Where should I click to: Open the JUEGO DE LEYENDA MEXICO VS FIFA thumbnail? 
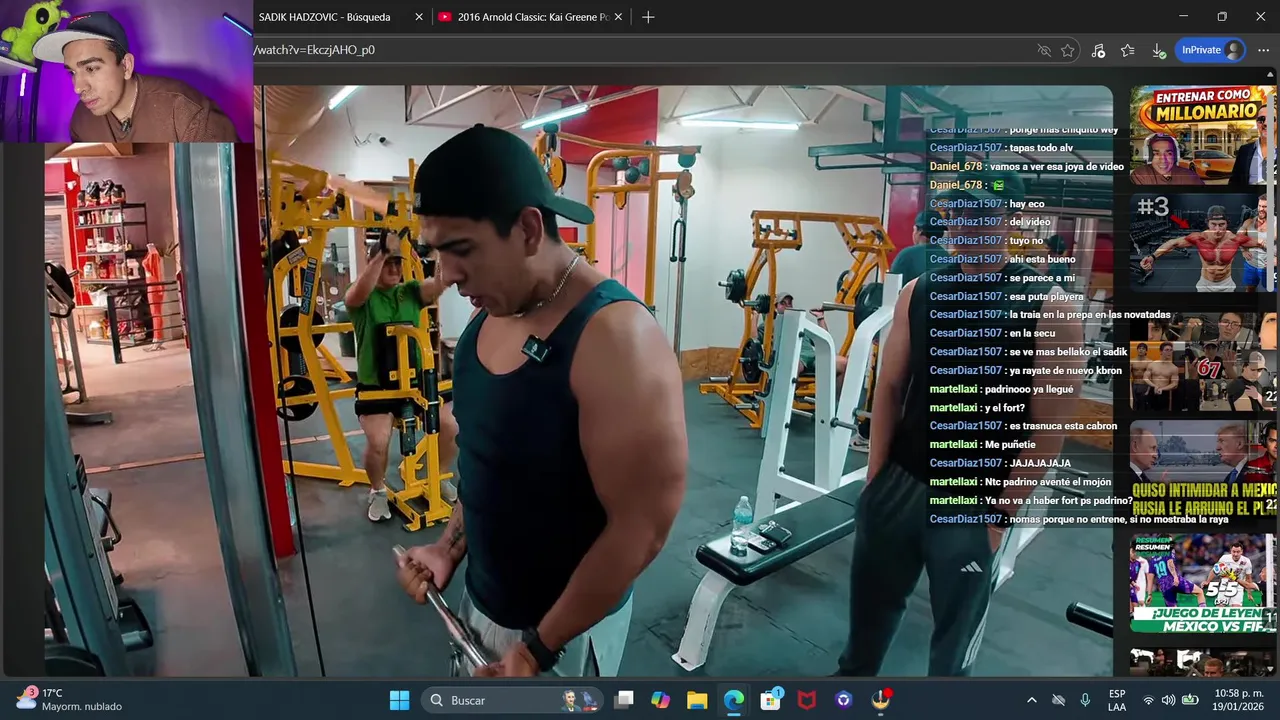1203,583
